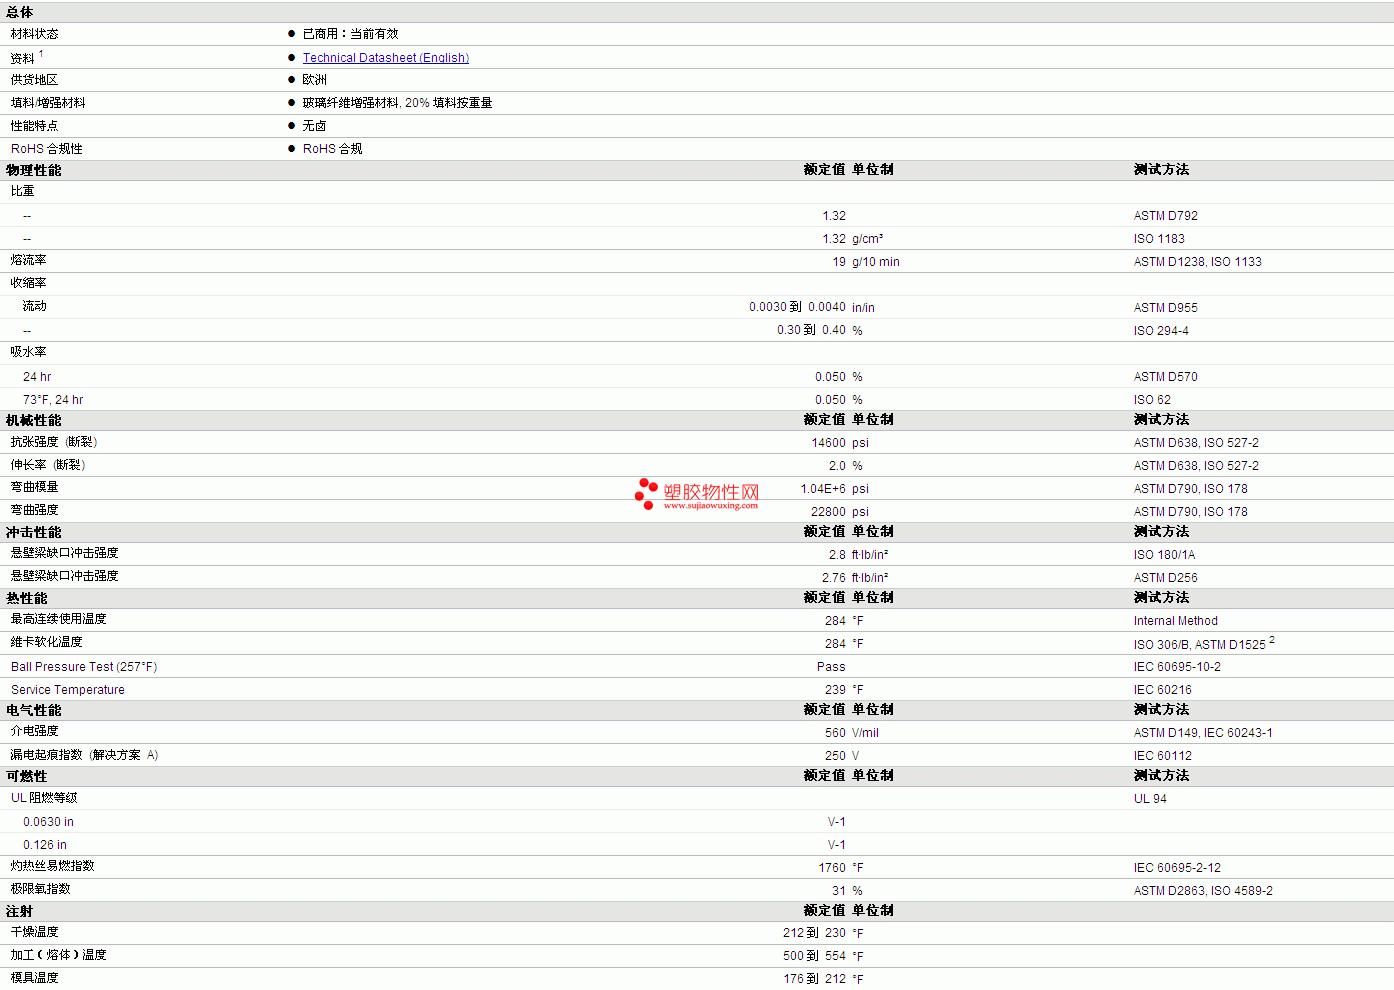Select the 可燃性 section header

click(27, 776)
